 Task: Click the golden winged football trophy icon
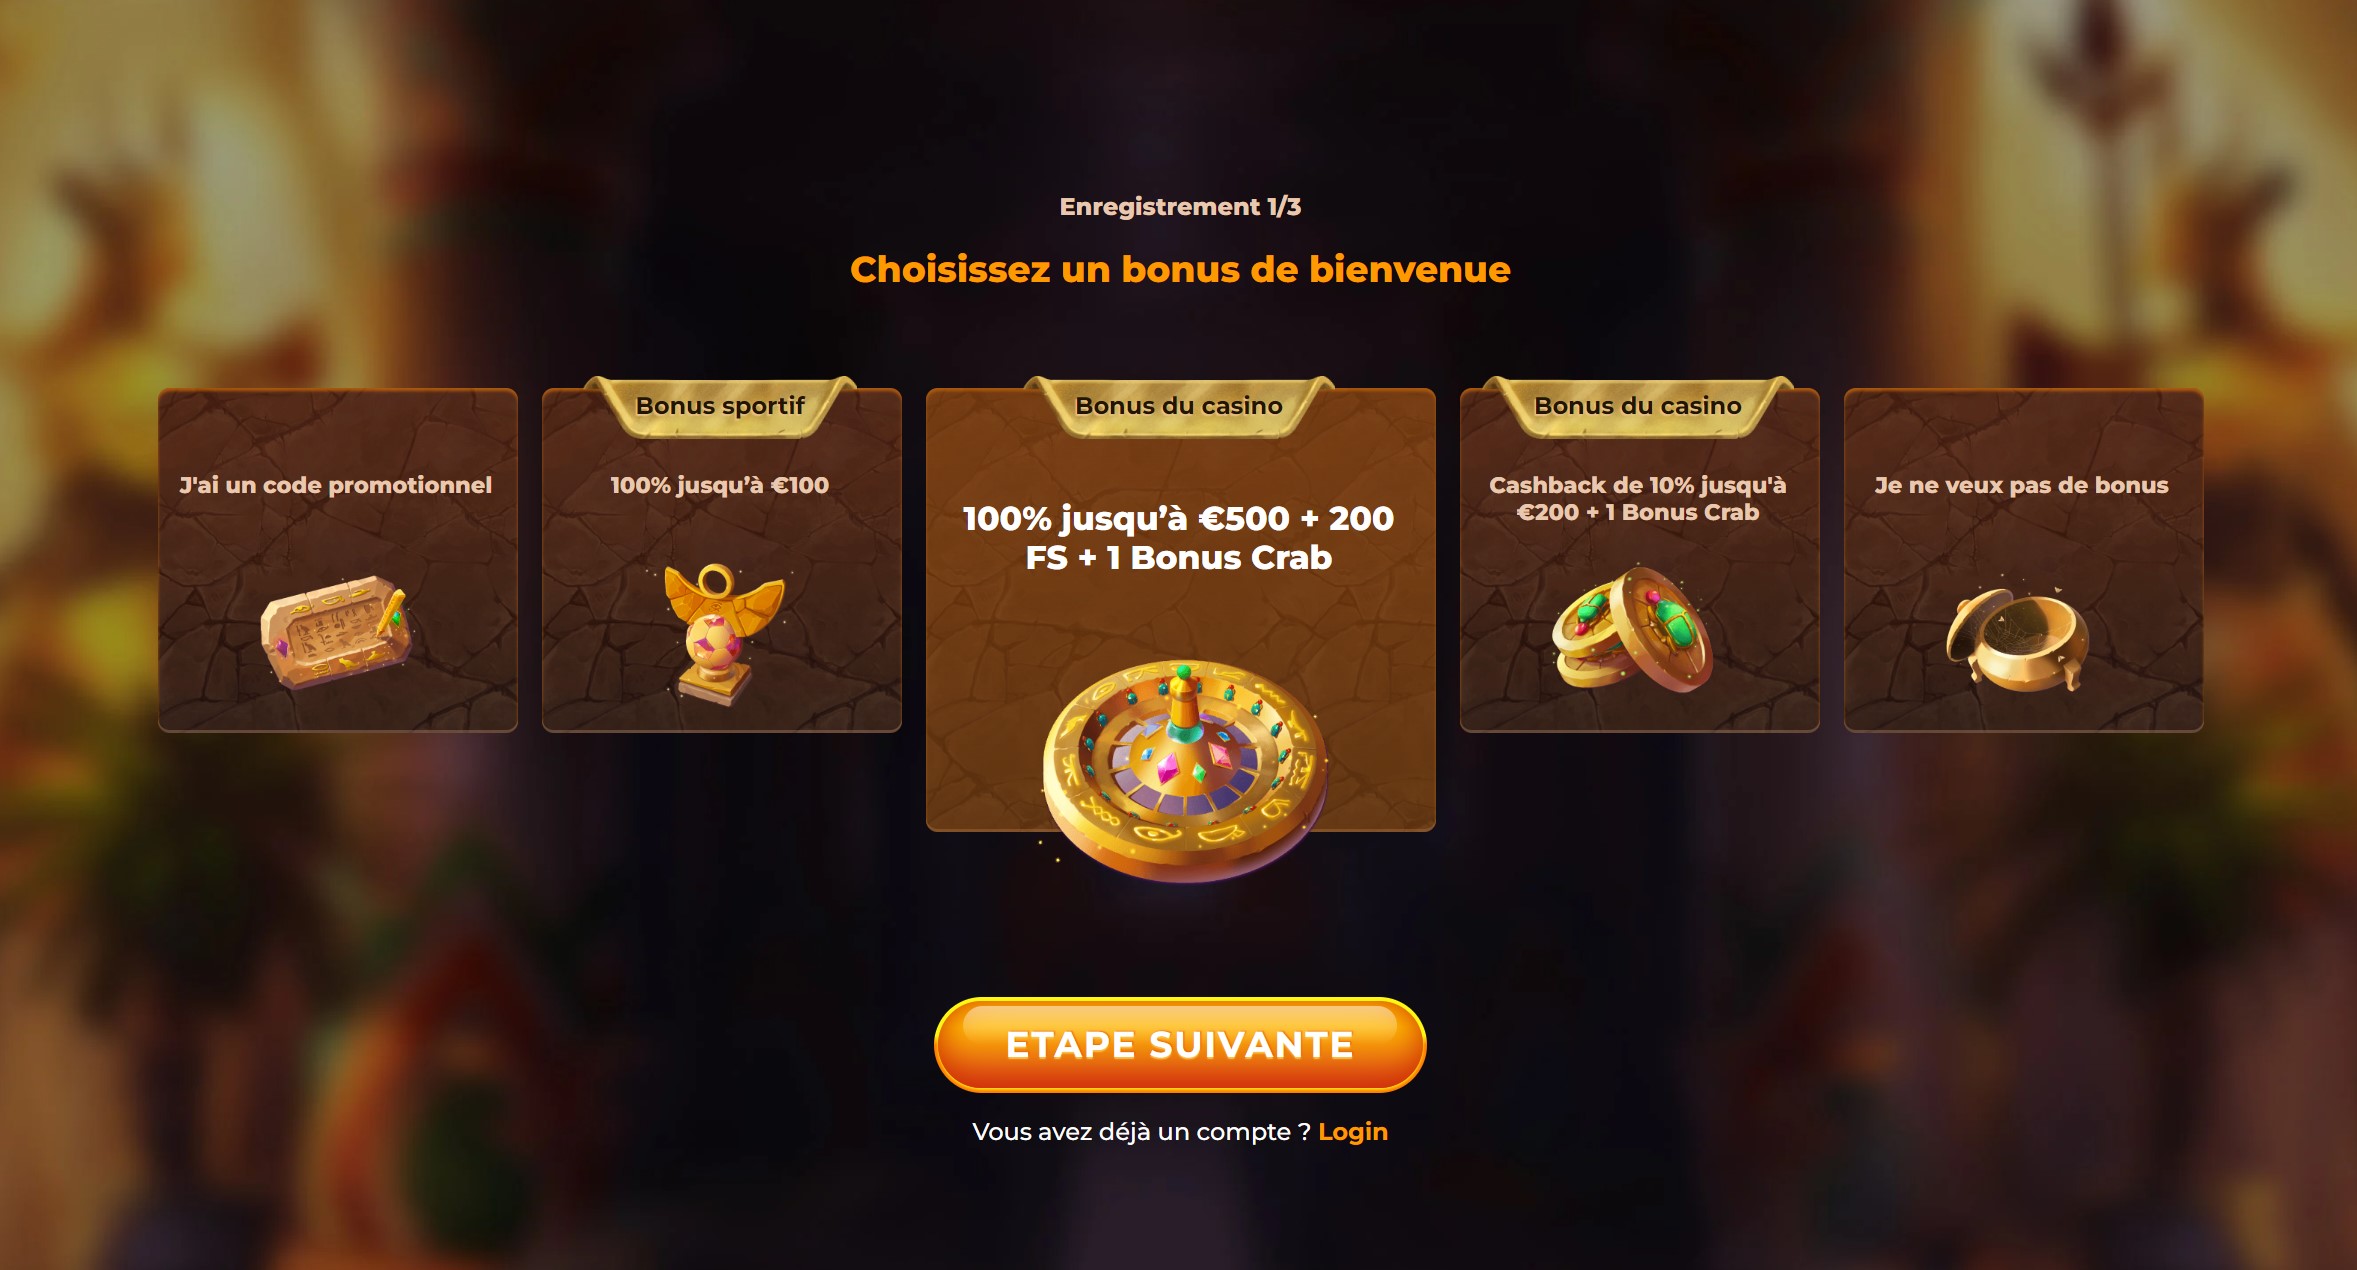722,636
